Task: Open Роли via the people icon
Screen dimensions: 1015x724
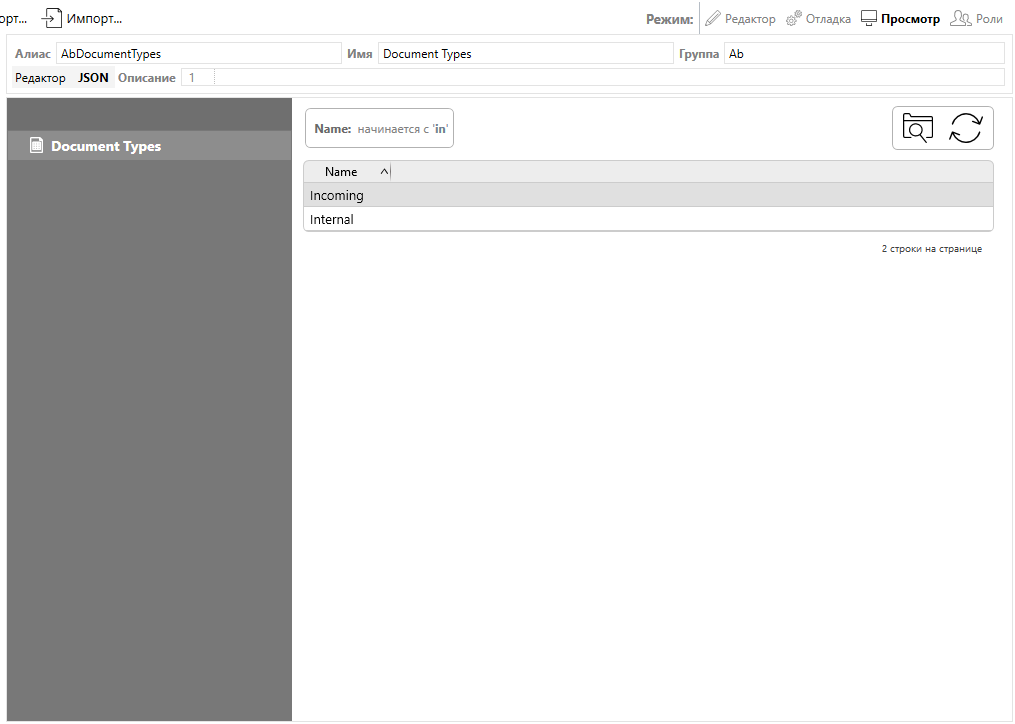Action: (960, 18)
